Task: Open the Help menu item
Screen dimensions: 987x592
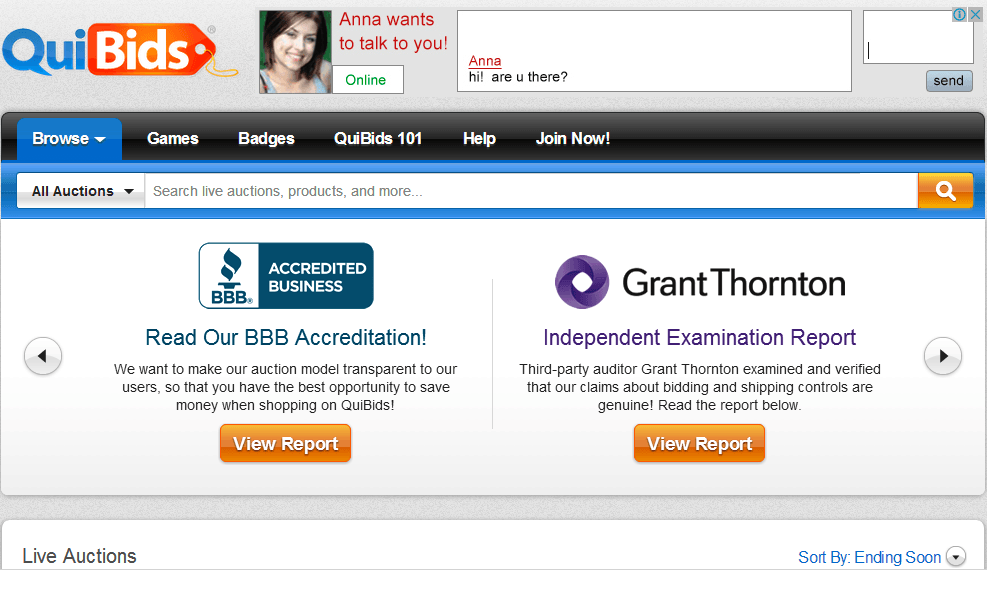Action: point(480,139)
